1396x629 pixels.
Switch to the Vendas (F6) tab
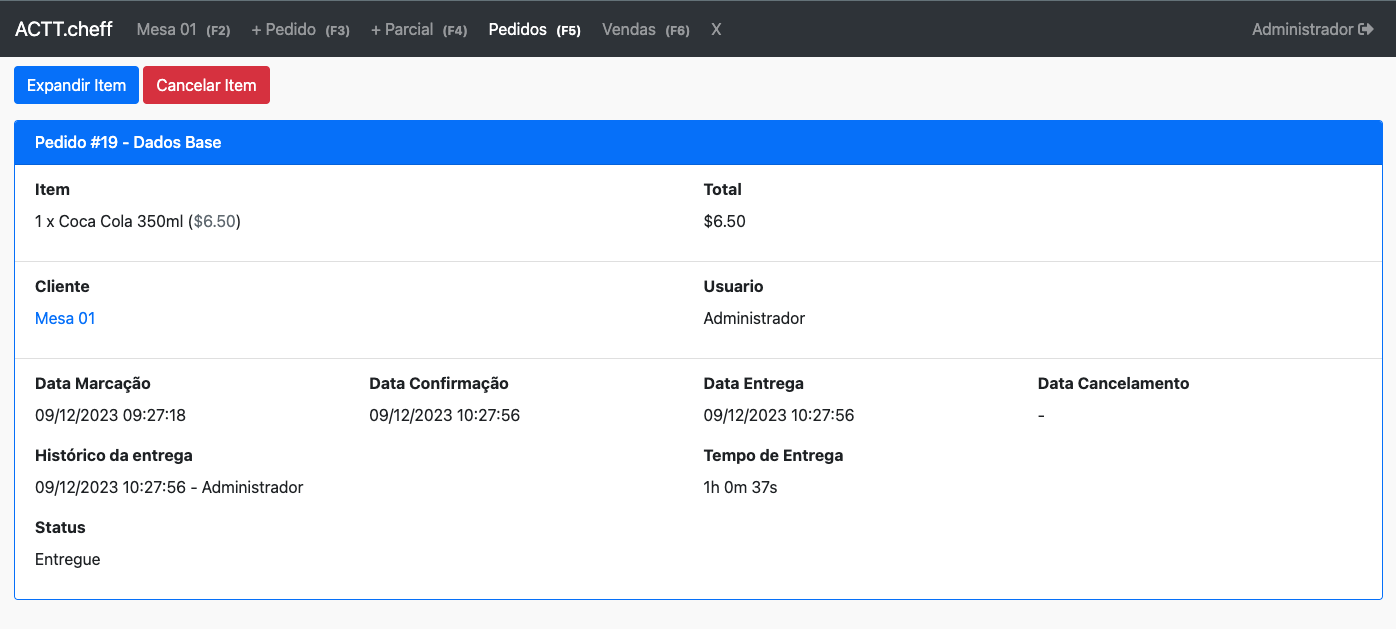pos(645,29)
